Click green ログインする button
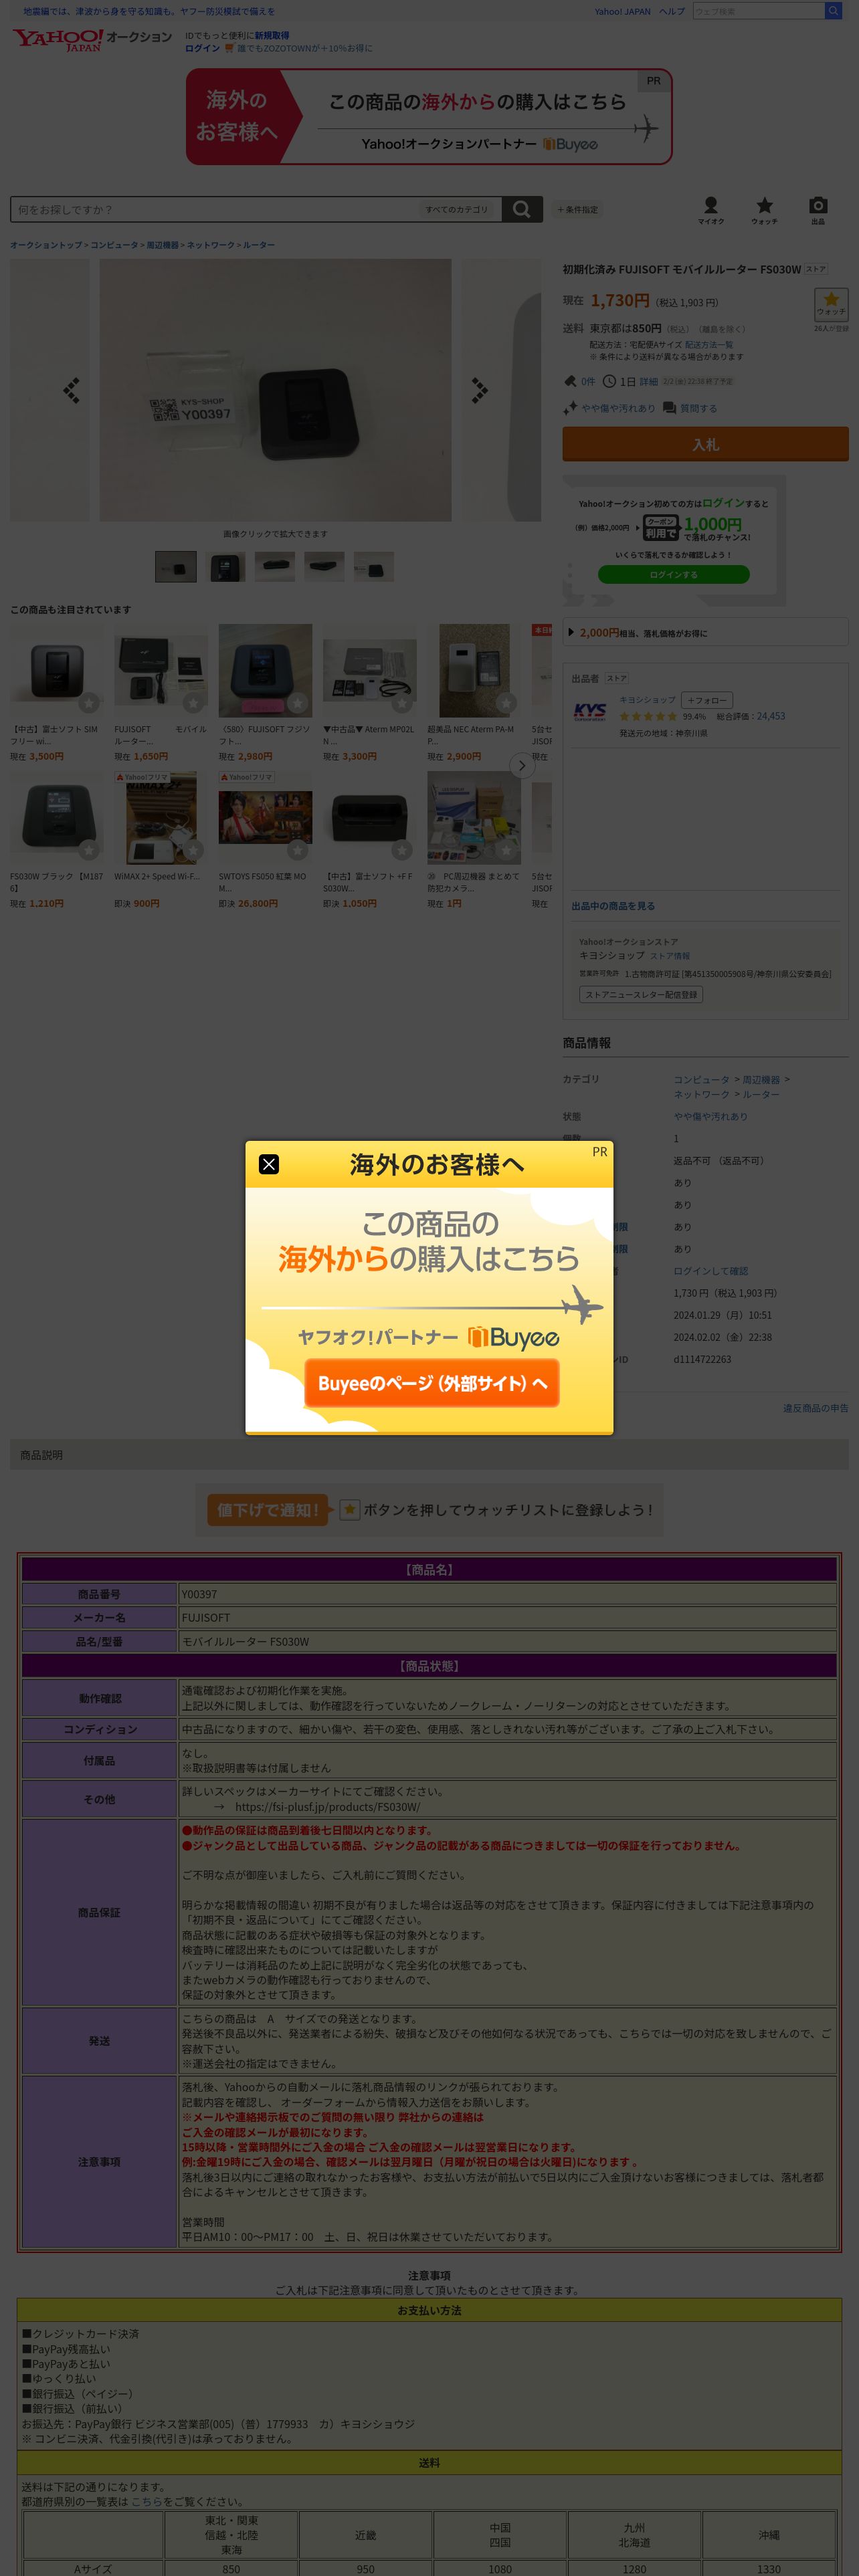 pos(673,575)
